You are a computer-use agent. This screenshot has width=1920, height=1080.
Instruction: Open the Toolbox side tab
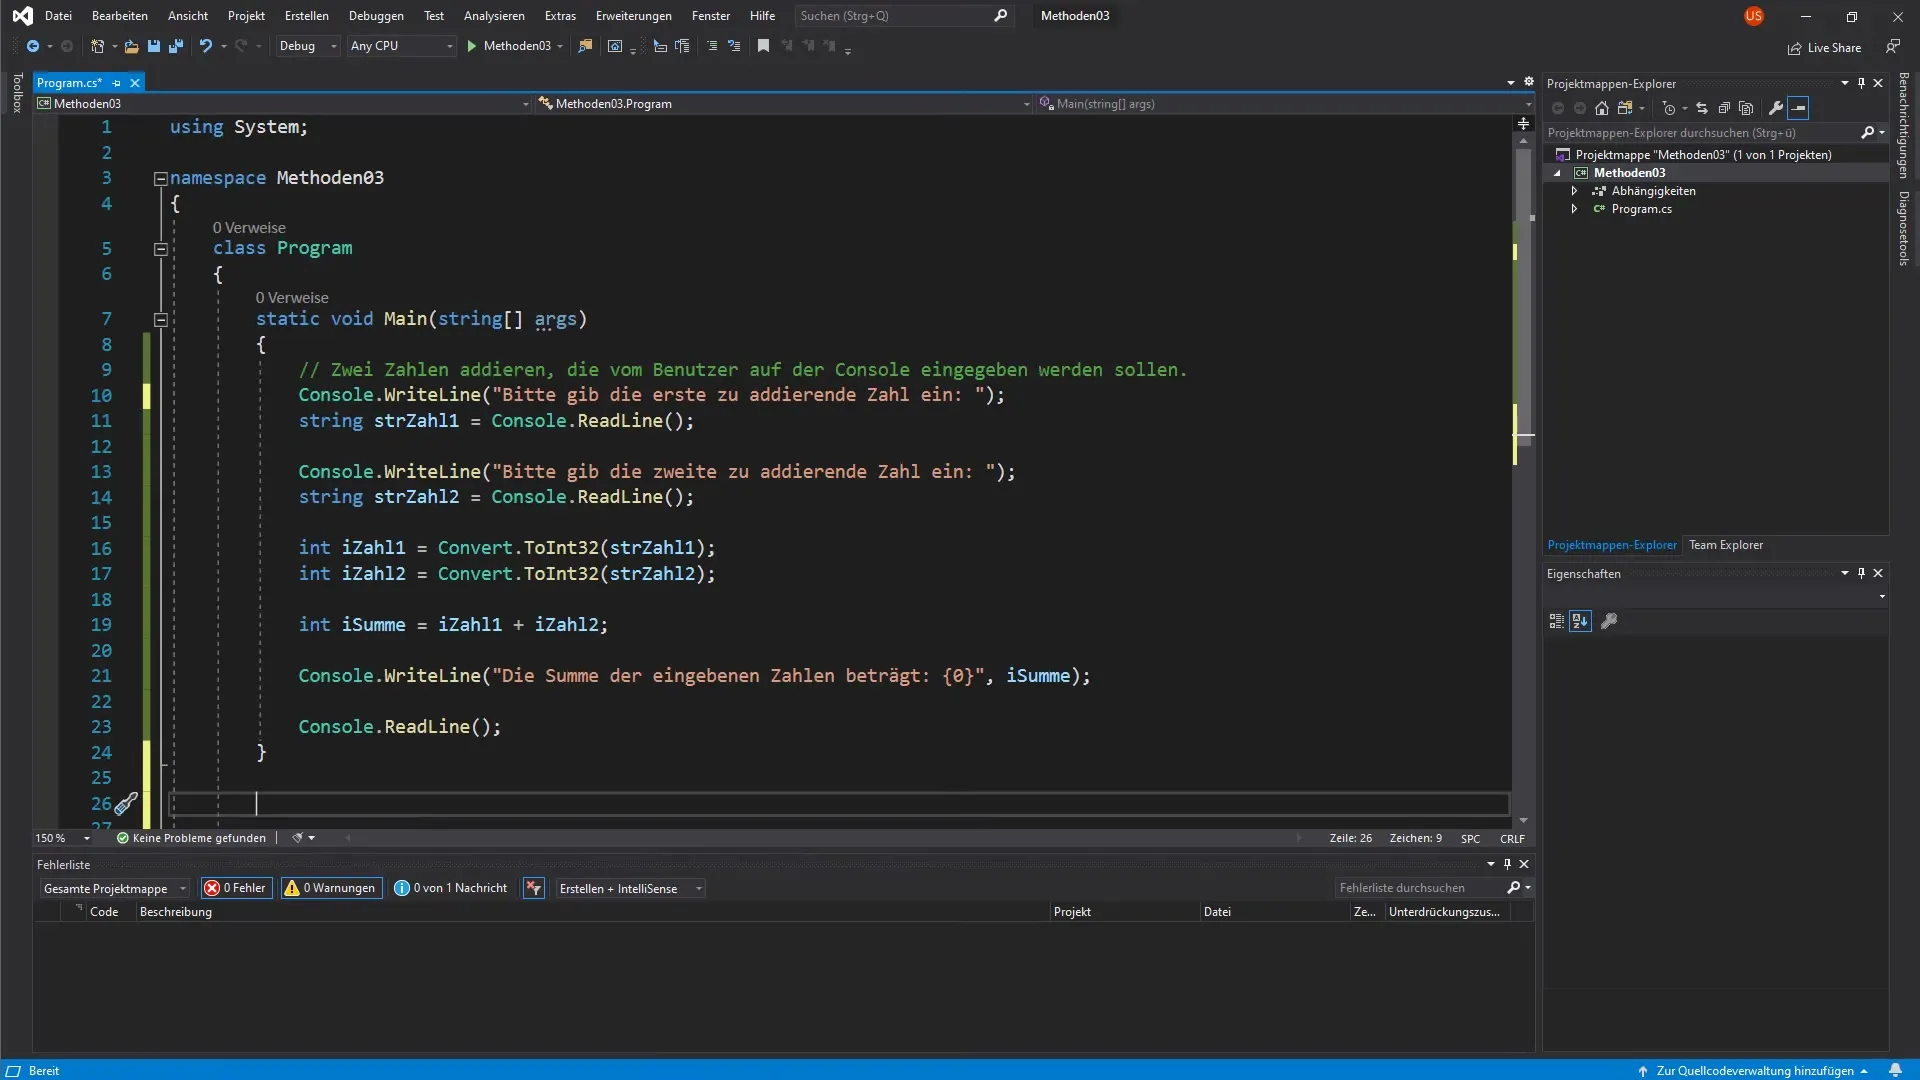pos(16,92)
